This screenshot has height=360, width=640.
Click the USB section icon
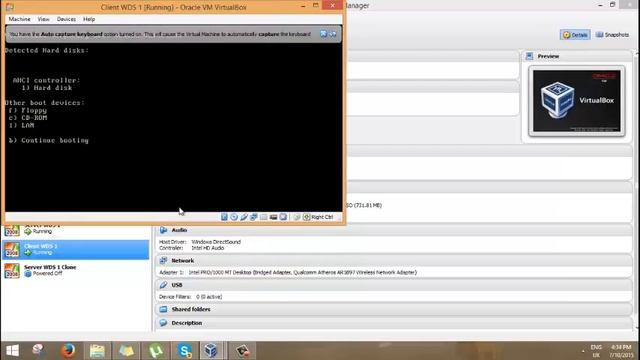pyautogui.click(x=163, y=285)
